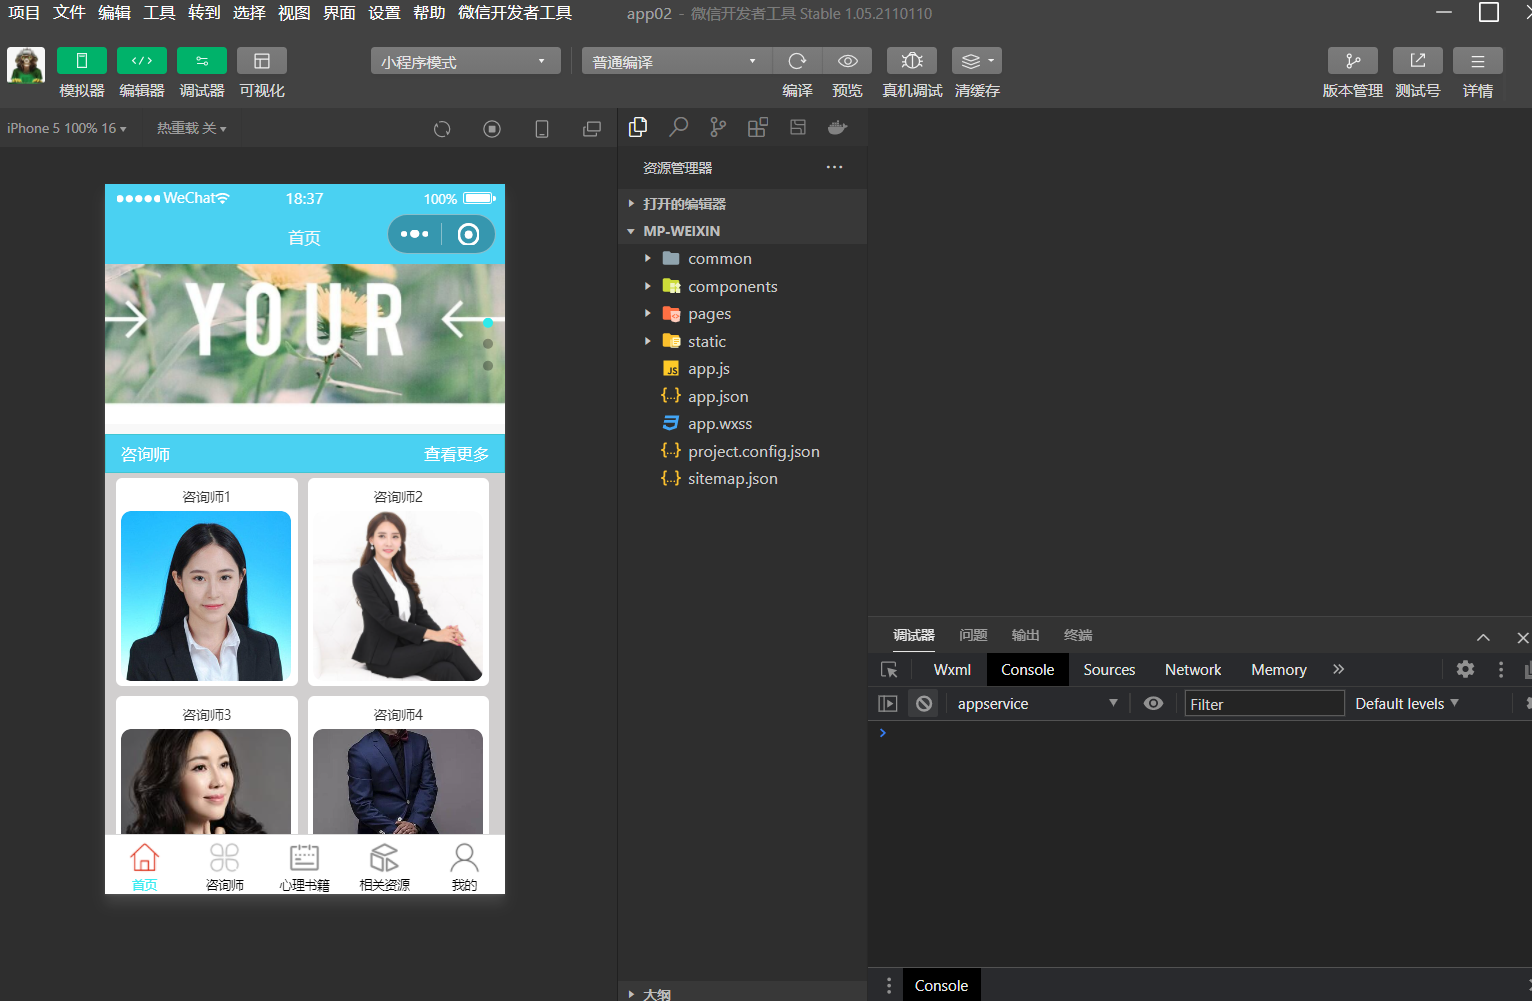Toggle the simulator panel button
Viewport: 1532px width, 1001px height.
pos(82,61)
